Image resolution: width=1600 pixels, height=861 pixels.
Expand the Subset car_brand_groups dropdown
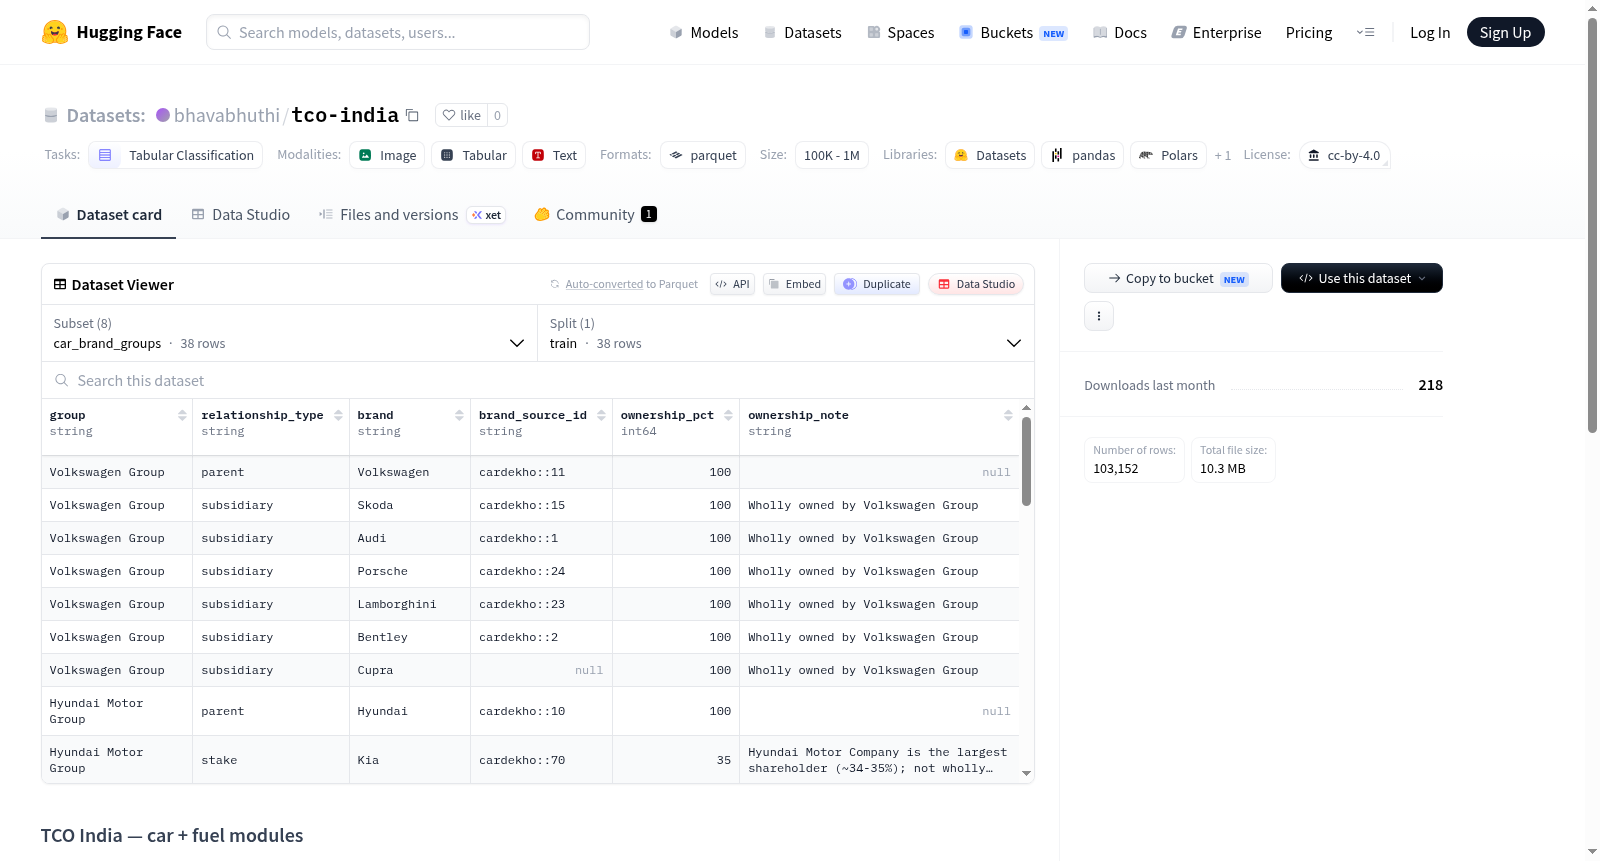tap(290, 333)
